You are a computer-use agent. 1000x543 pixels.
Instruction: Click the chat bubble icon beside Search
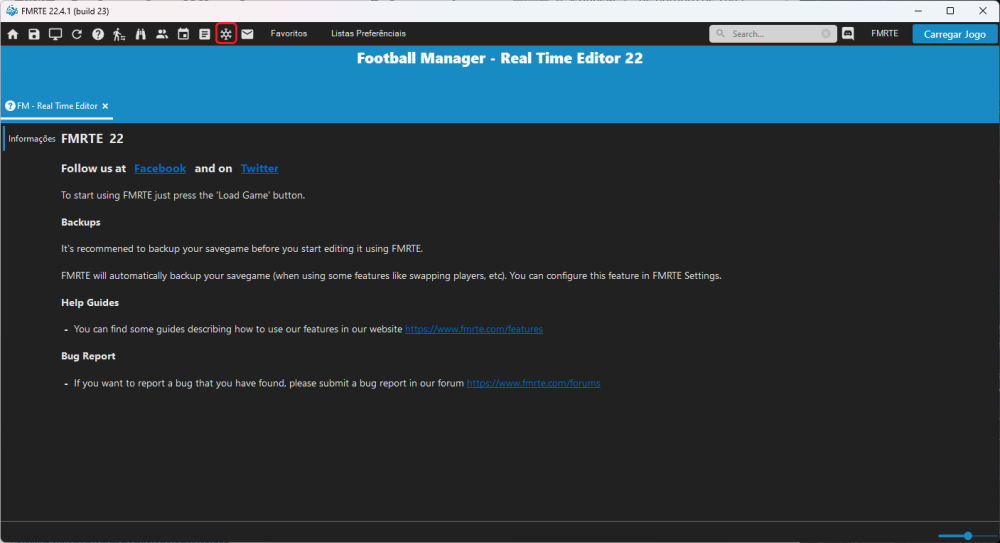(x=848, y=34)
